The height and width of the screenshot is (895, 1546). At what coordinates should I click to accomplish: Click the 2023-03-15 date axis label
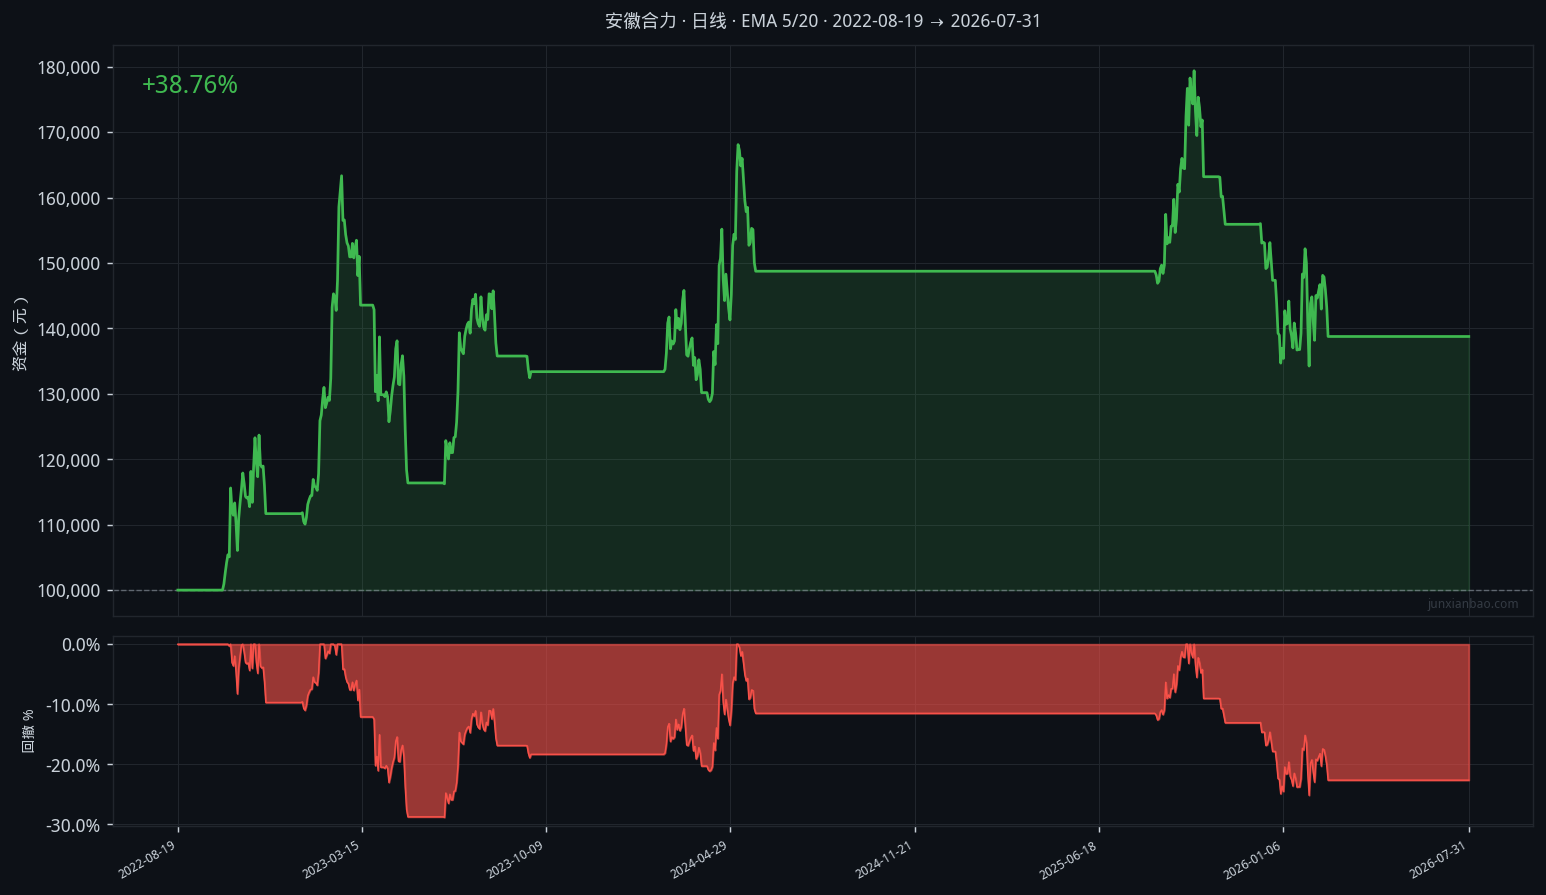click(331, 860)
